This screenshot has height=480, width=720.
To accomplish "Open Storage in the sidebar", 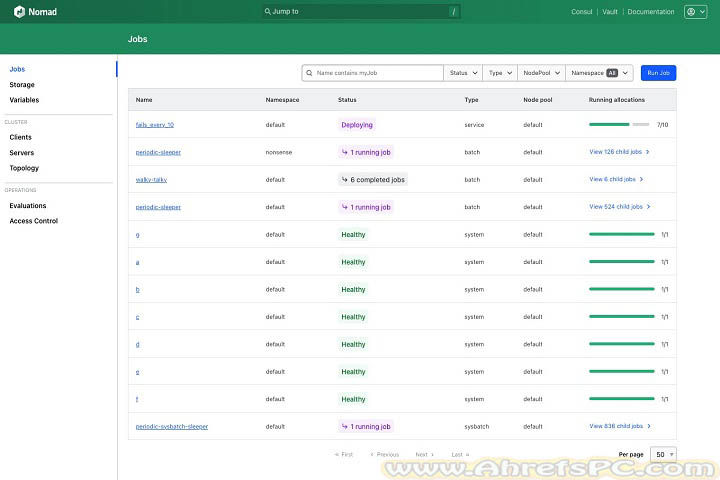I will pyautogui.click(x=22, y=85).
